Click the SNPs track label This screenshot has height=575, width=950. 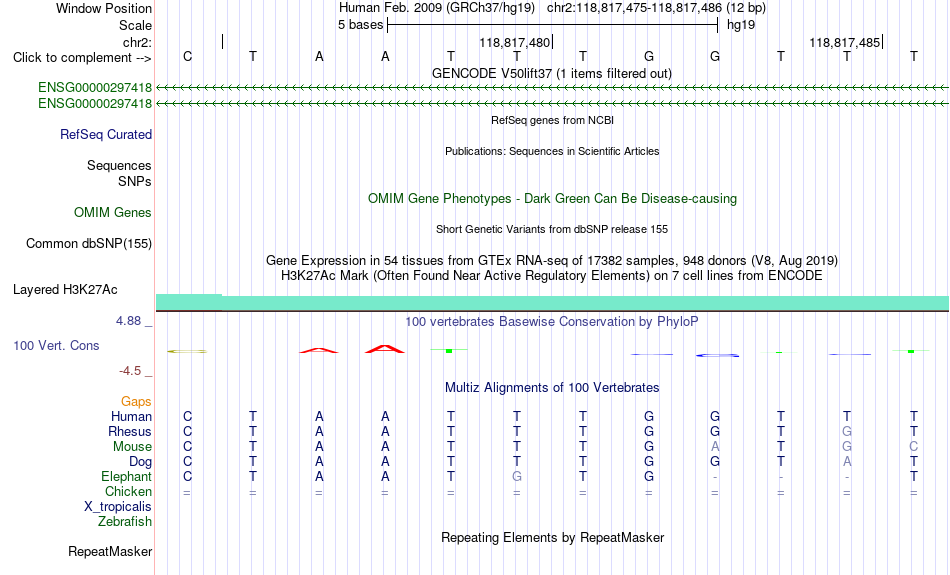135,181
